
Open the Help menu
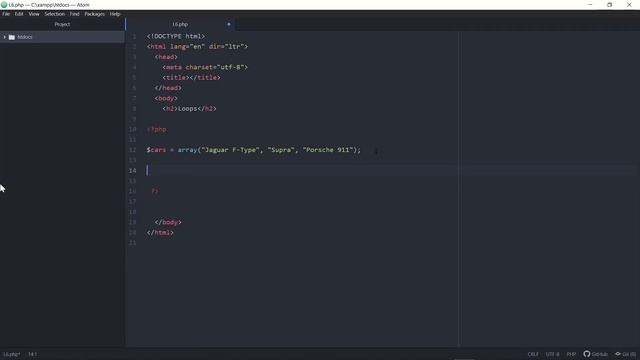coord(115,14)
